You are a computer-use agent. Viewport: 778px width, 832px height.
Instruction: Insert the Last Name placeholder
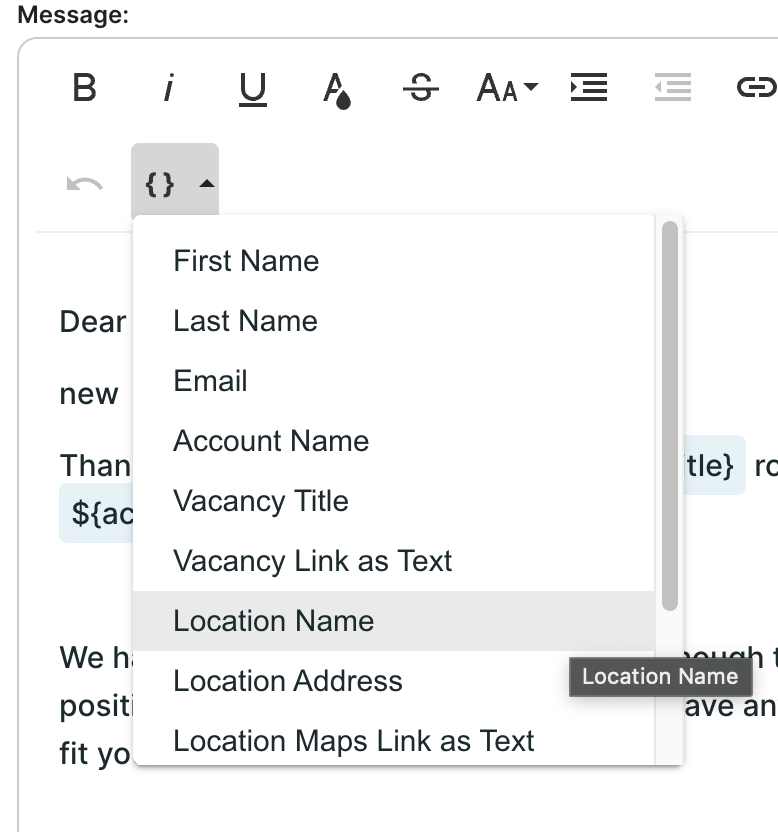tap(245, 321)
